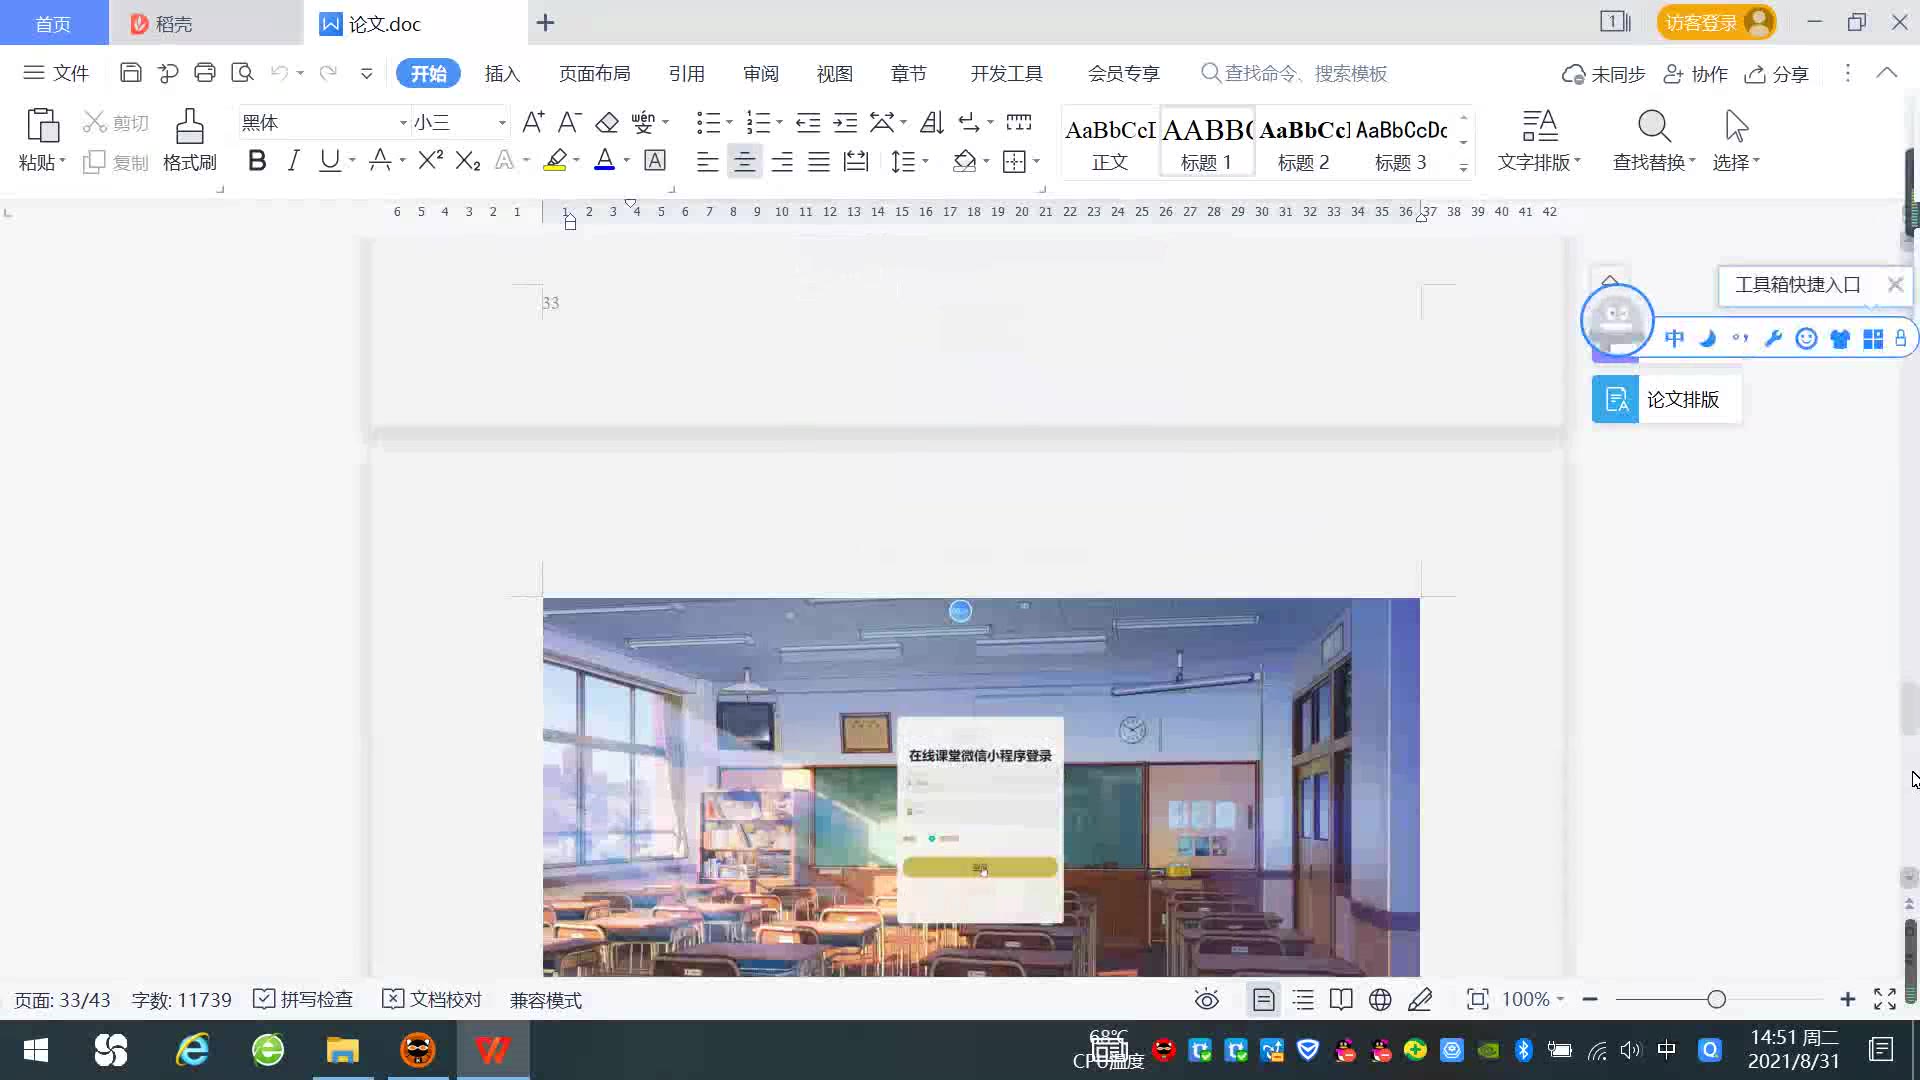Click the classroom login screenshot image

tap(981, 787)
